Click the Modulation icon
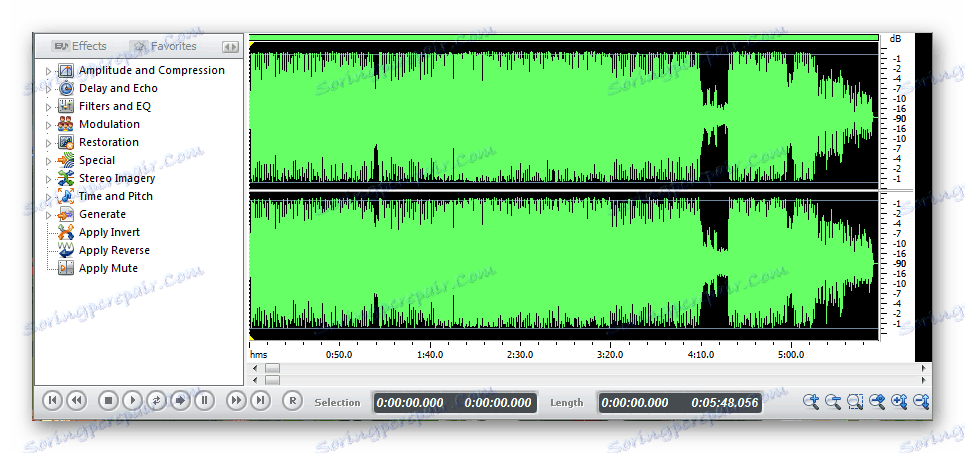 pos(65,124)
